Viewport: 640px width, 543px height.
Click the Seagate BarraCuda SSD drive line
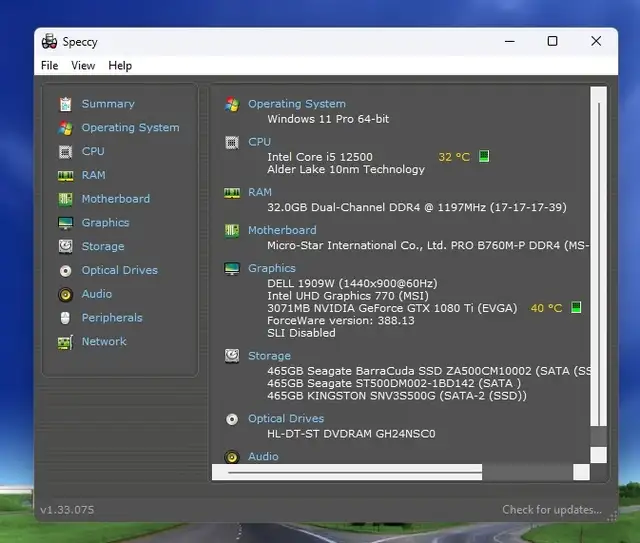428,371
